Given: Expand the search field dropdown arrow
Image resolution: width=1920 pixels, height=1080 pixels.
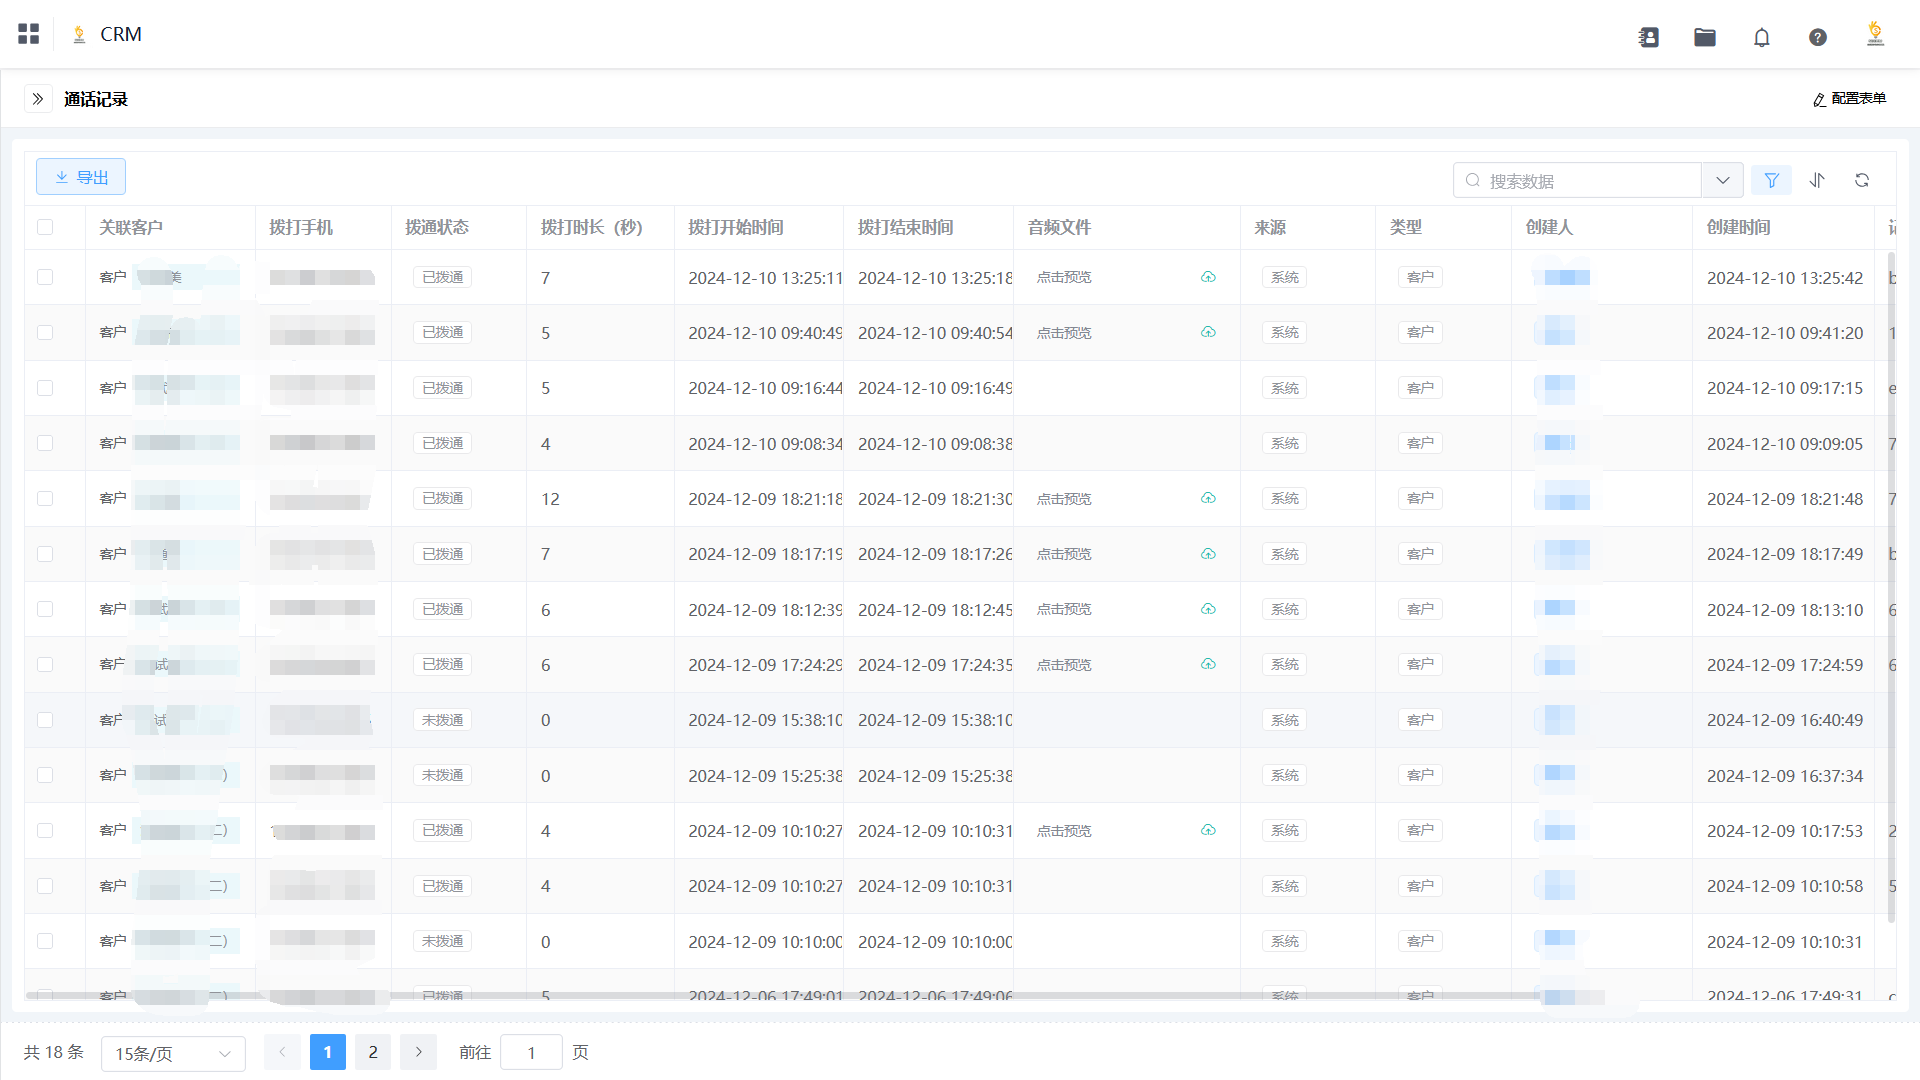Looking at the screenshot, I should click(1722, 180).
